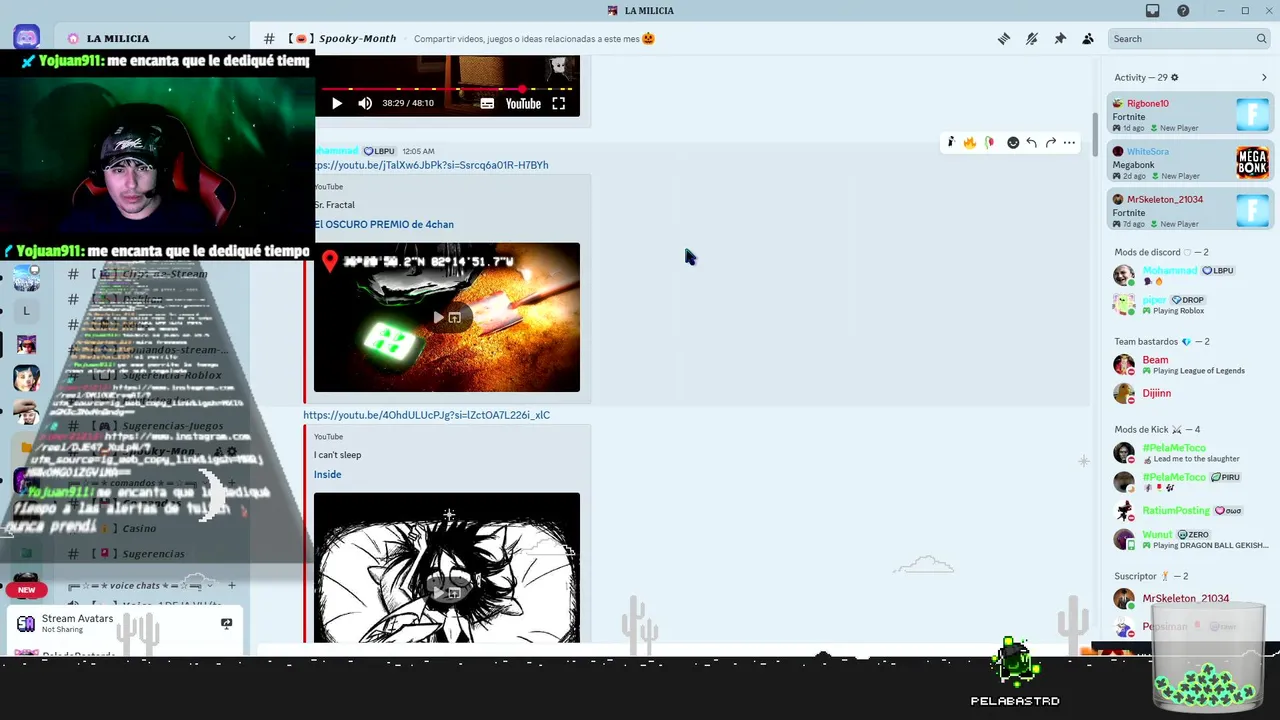Add the first quick reaction emoji
Image resolution: width=1280 pixels, height=720 pixels.
click(951, 143)
